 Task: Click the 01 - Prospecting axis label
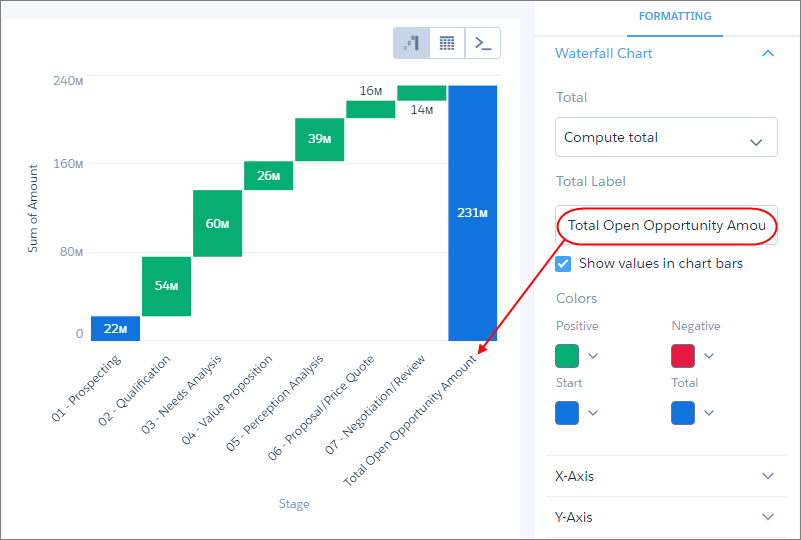pos(87,388)
